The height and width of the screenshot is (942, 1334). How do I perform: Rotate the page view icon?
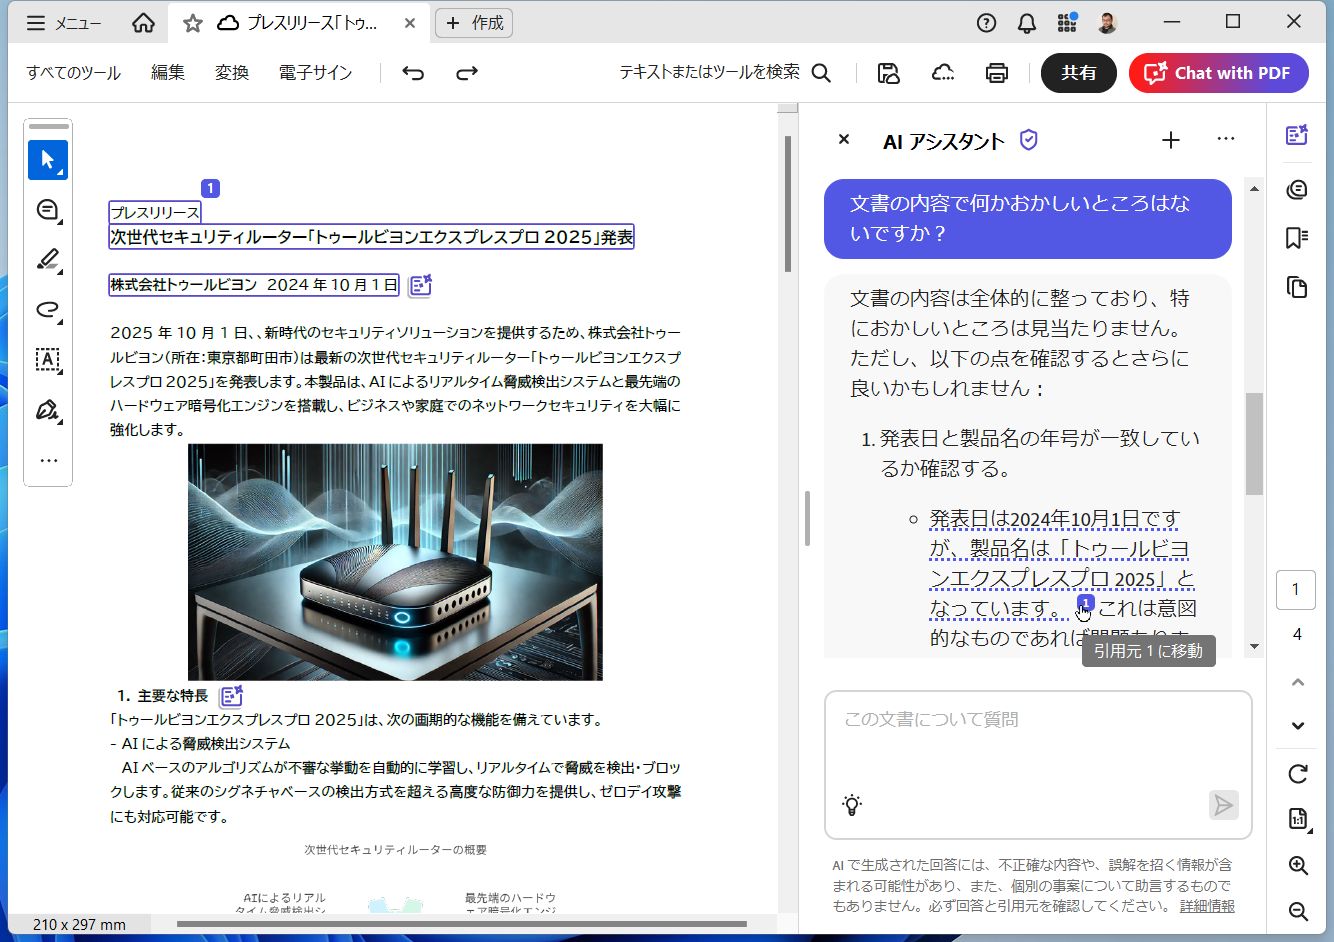[1298, 774]
